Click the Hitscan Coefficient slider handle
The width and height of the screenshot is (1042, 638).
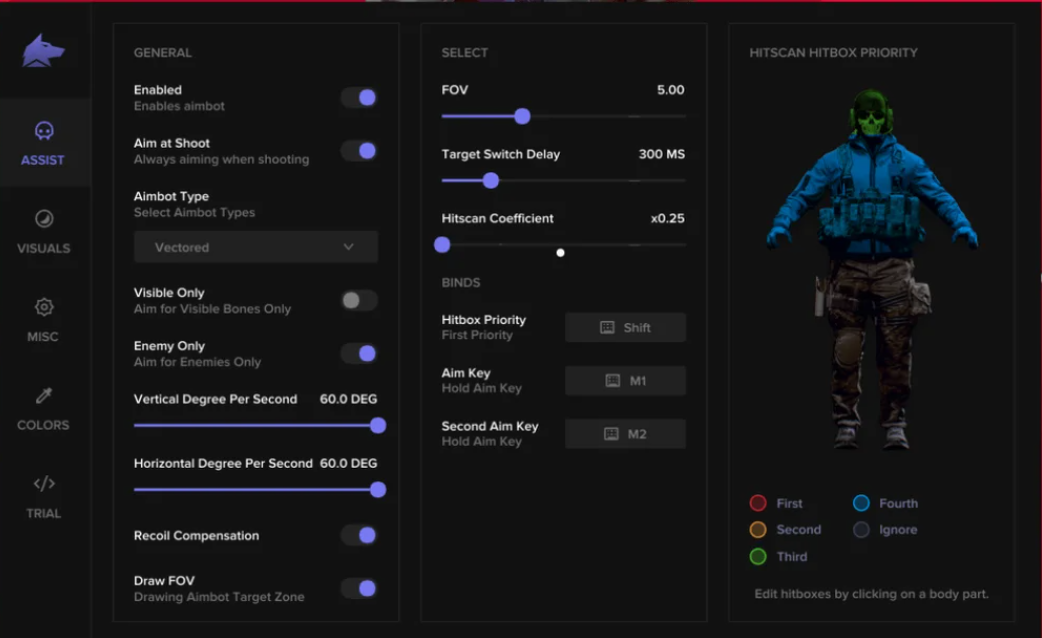442,245
